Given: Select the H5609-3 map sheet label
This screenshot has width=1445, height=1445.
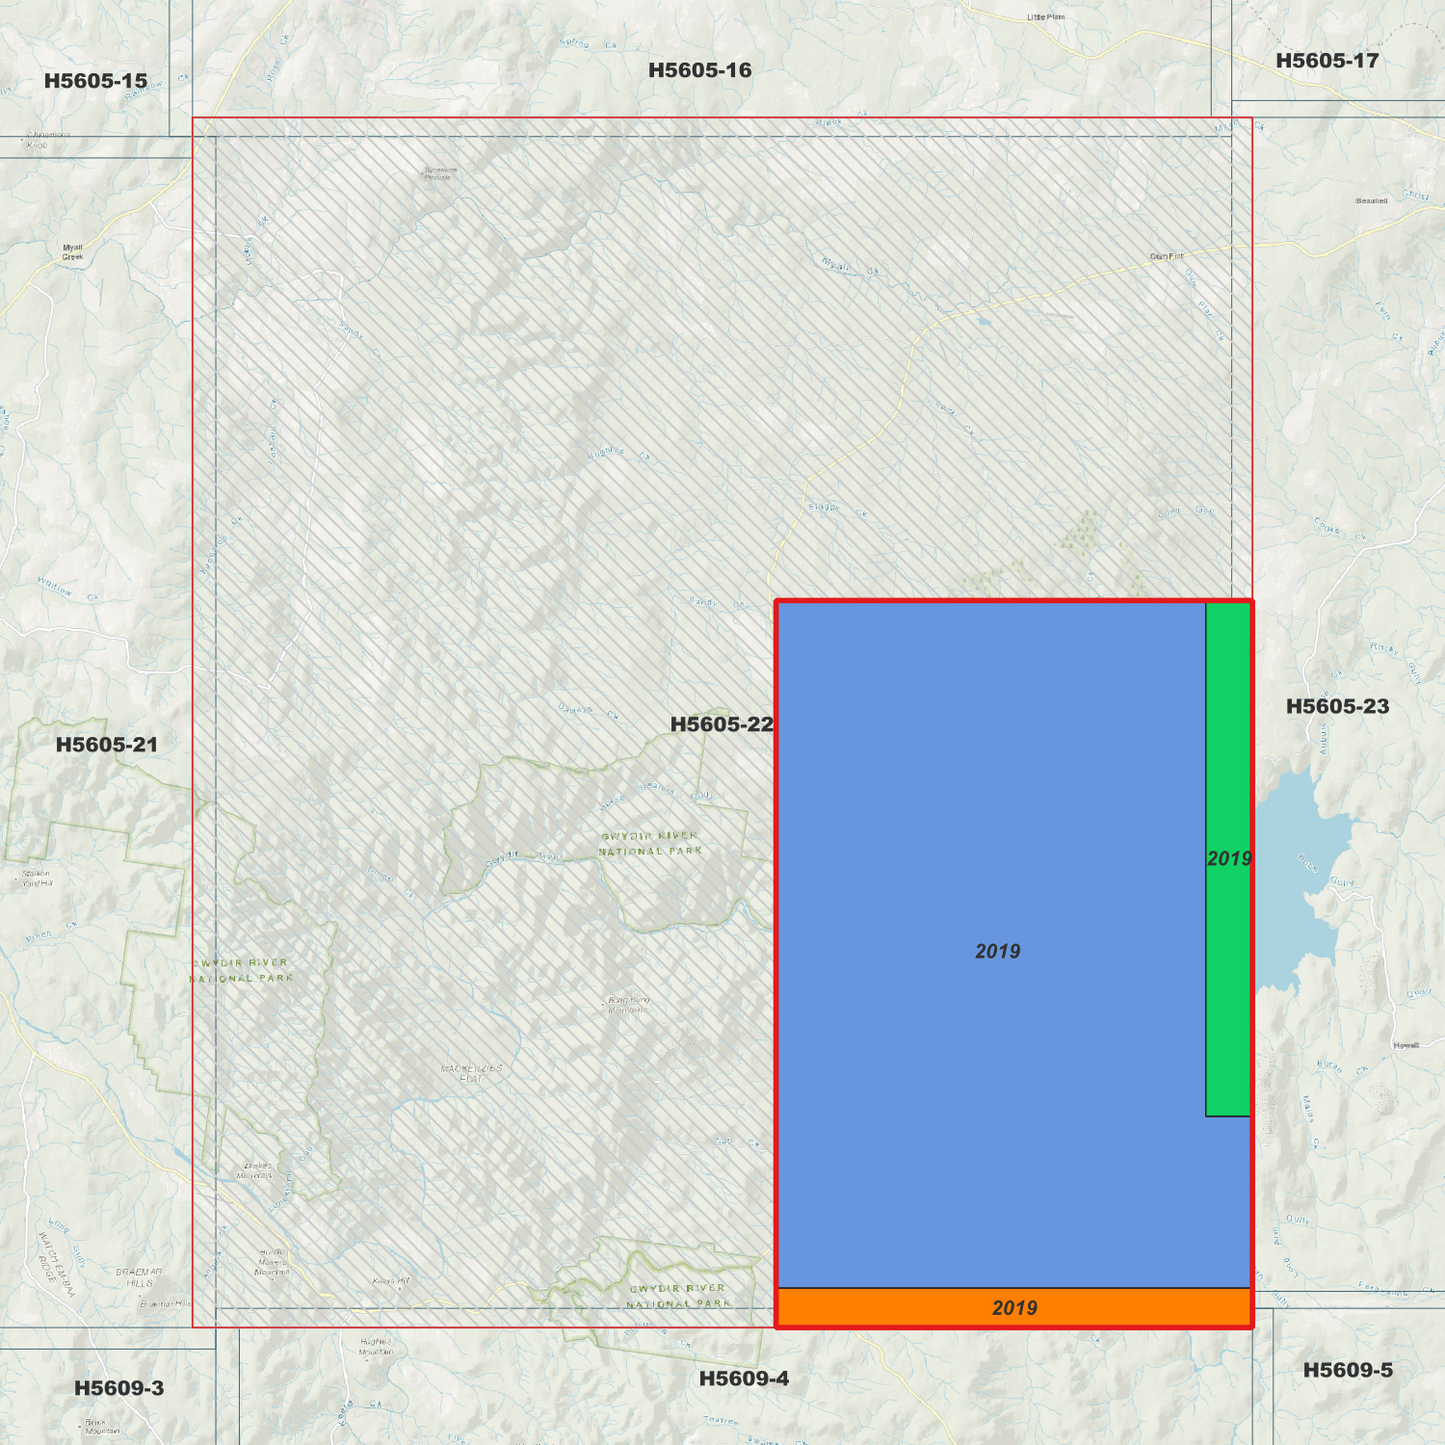Looking at the screenshot, I should click(120, 1388).
